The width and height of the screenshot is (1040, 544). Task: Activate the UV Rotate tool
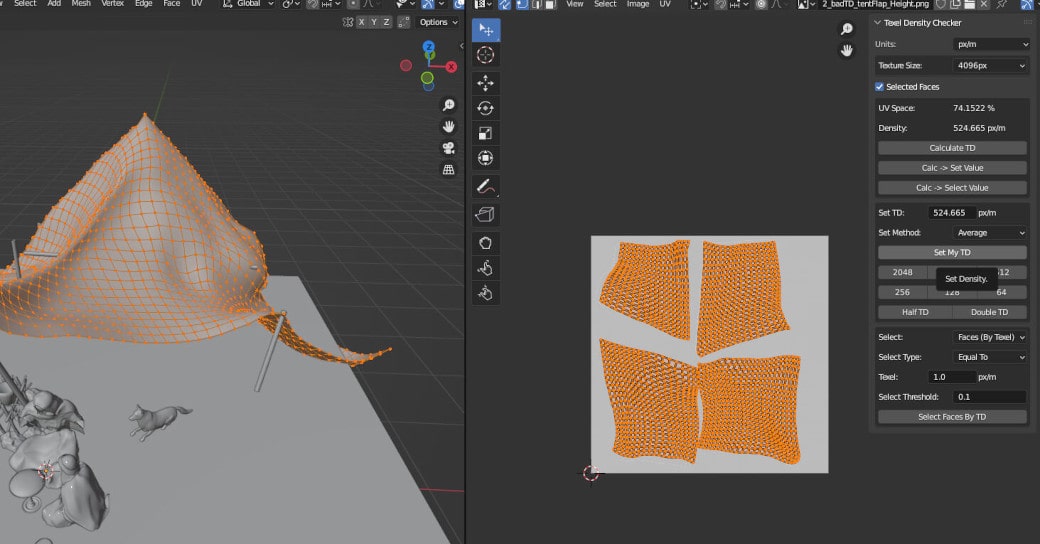[486, 107]
